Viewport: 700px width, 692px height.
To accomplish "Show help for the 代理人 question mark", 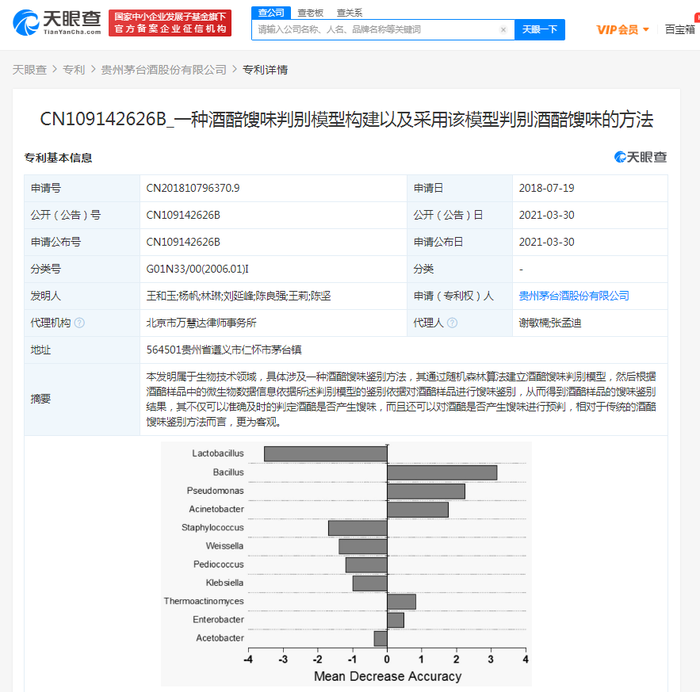I will [452, 323].
